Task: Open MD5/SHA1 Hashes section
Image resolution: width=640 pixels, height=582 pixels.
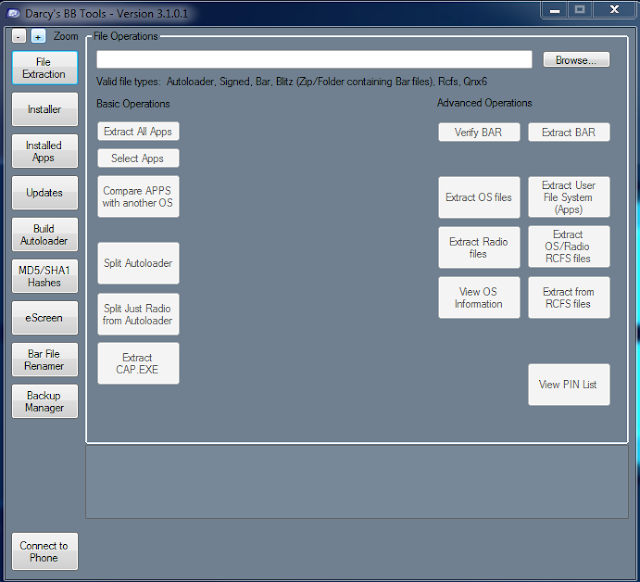Action: pos(44,276)
